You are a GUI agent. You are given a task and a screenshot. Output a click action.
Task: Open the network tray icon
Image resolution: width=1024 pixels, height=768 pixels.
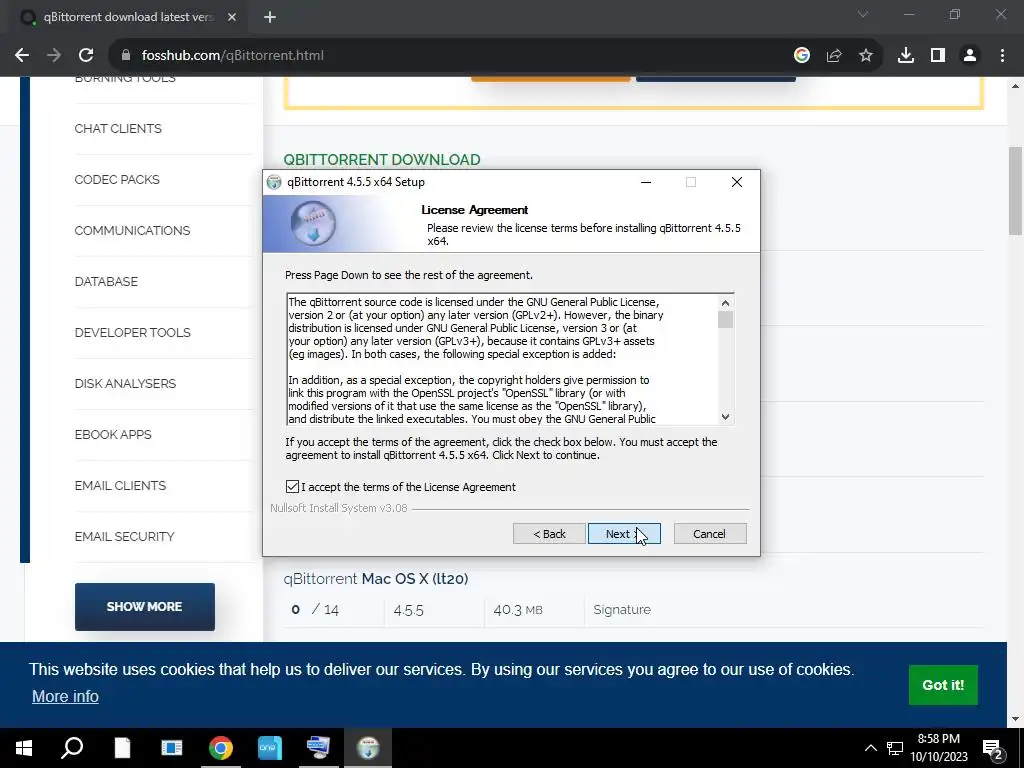[895, 748]
